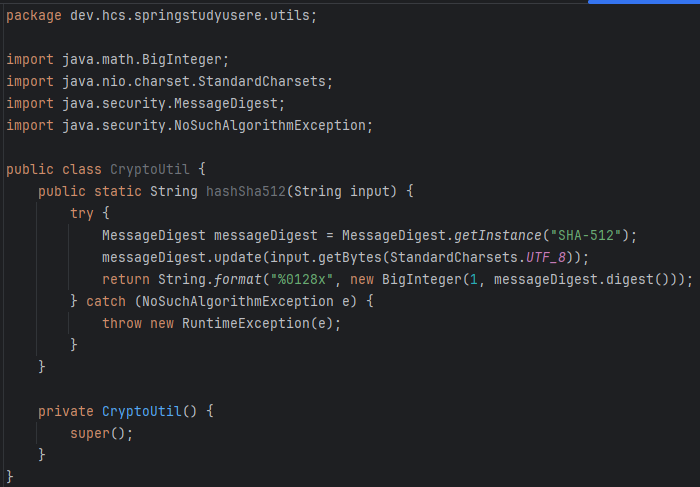Click 'throw new RuntimeException(e)' statement
This screenshot has width=700, height=487.
point(221,323)
